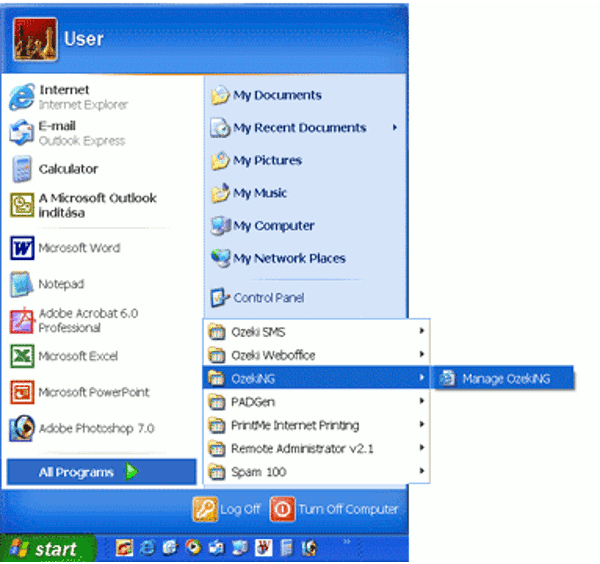Click the All Programs button
Viewport: 600px width, 564px height.
[x=101, y=472]
